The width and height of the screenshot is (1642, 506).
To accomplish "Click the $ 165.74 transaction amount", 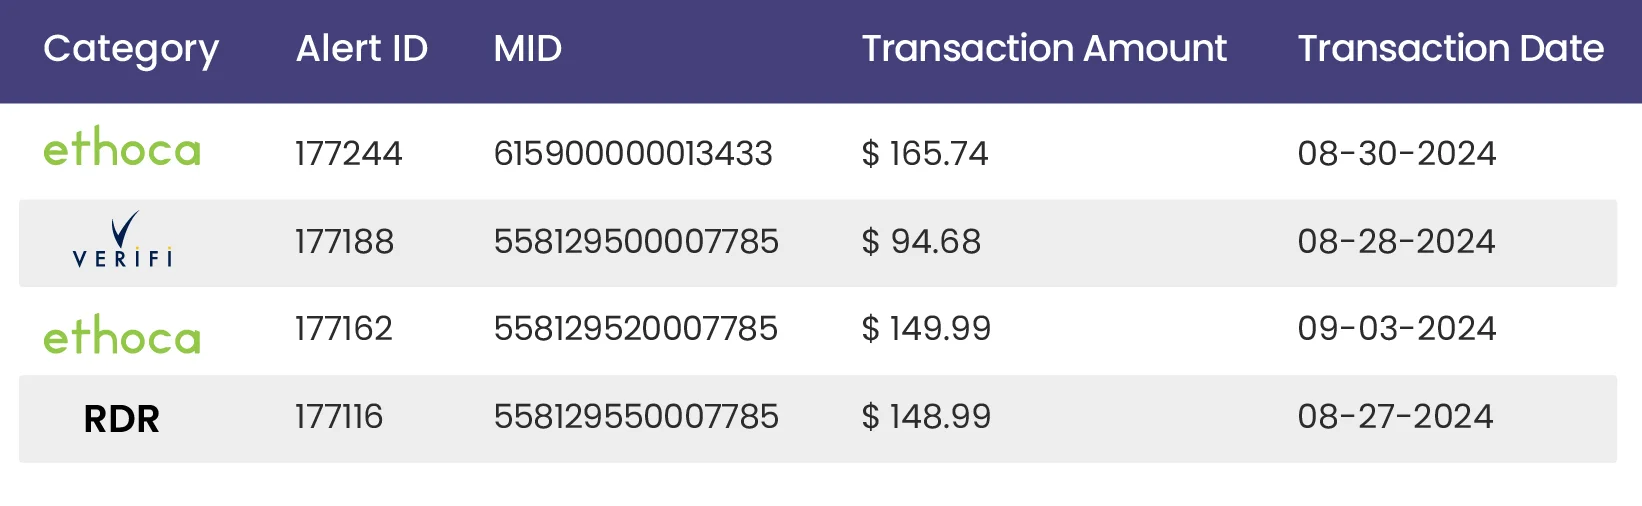I will (x=925, y=153).
